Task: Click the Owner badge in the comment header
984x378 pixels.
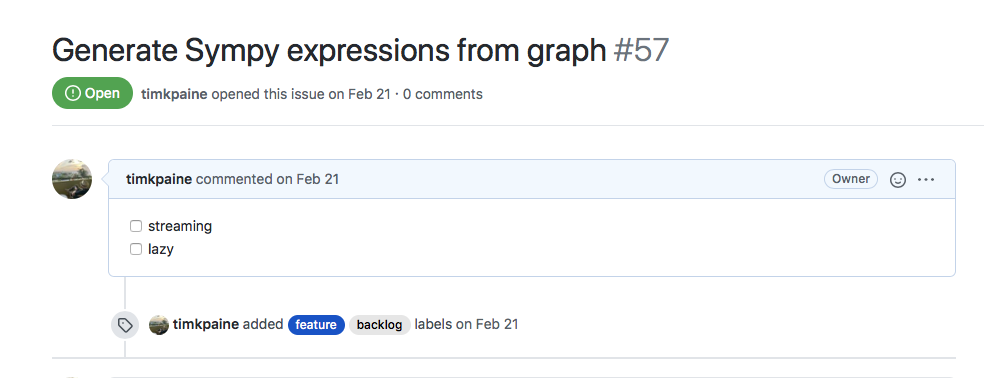Action: click(851, 179)
